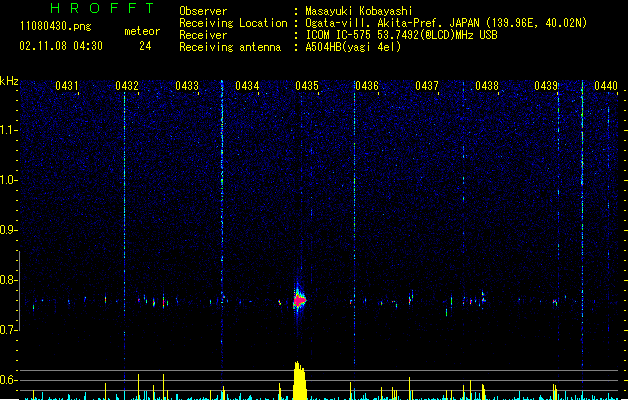Click the ICOM IC-575 receiver text
The width and height of the screenshot is (629, 400).
click(401, 35)
